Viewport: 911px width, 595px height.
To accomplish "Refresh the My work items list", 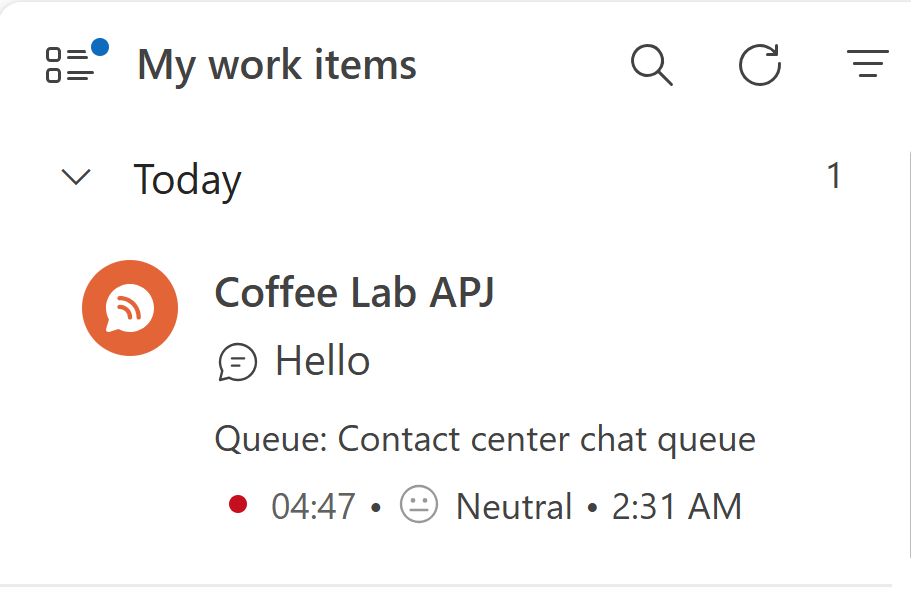I will [x=760, y=65].
